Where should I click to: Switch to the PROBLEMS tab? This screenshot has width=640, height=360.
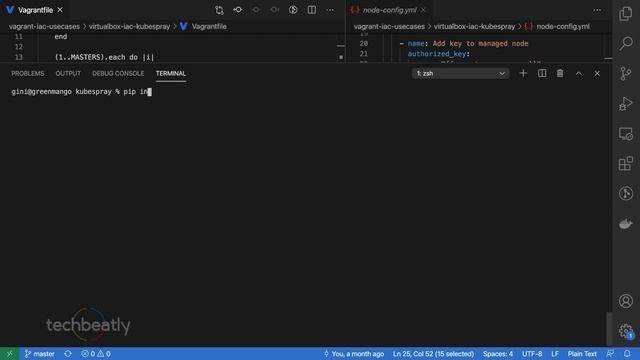click(x=28, y=73)
